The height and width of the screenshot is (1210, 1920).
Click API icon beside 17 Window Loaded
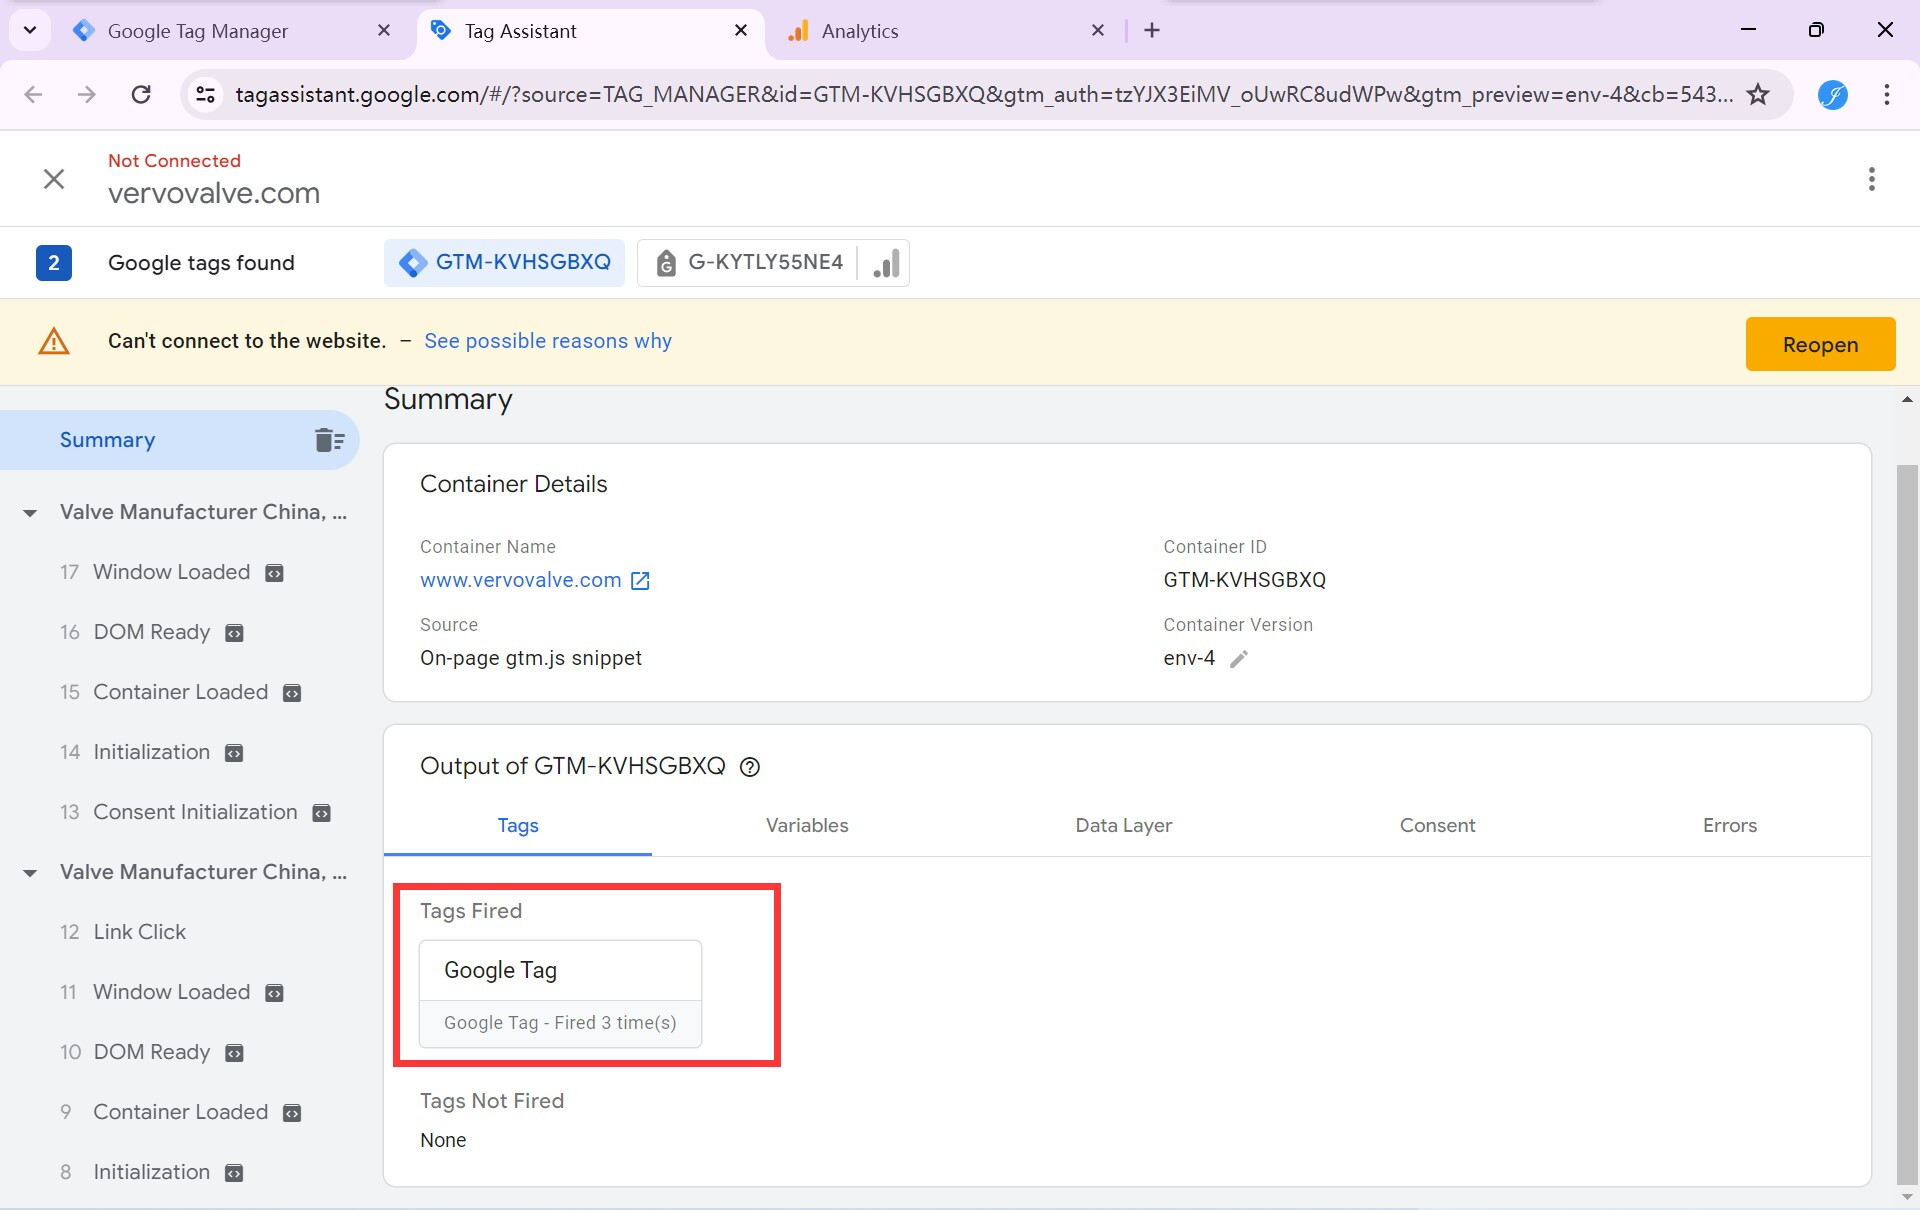click(x=274, y=573)
